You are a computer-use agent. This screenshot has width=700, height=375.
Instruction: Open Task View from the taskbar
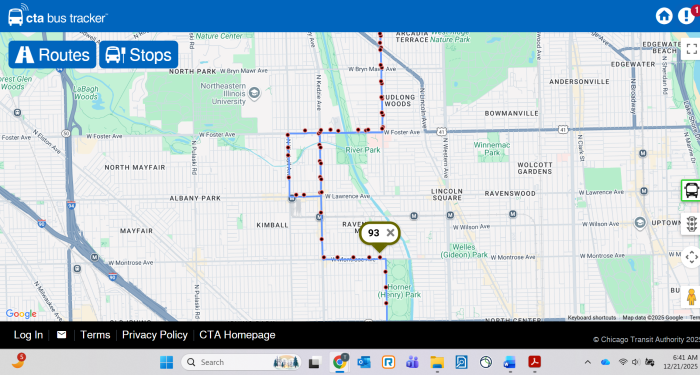(315, 362)
